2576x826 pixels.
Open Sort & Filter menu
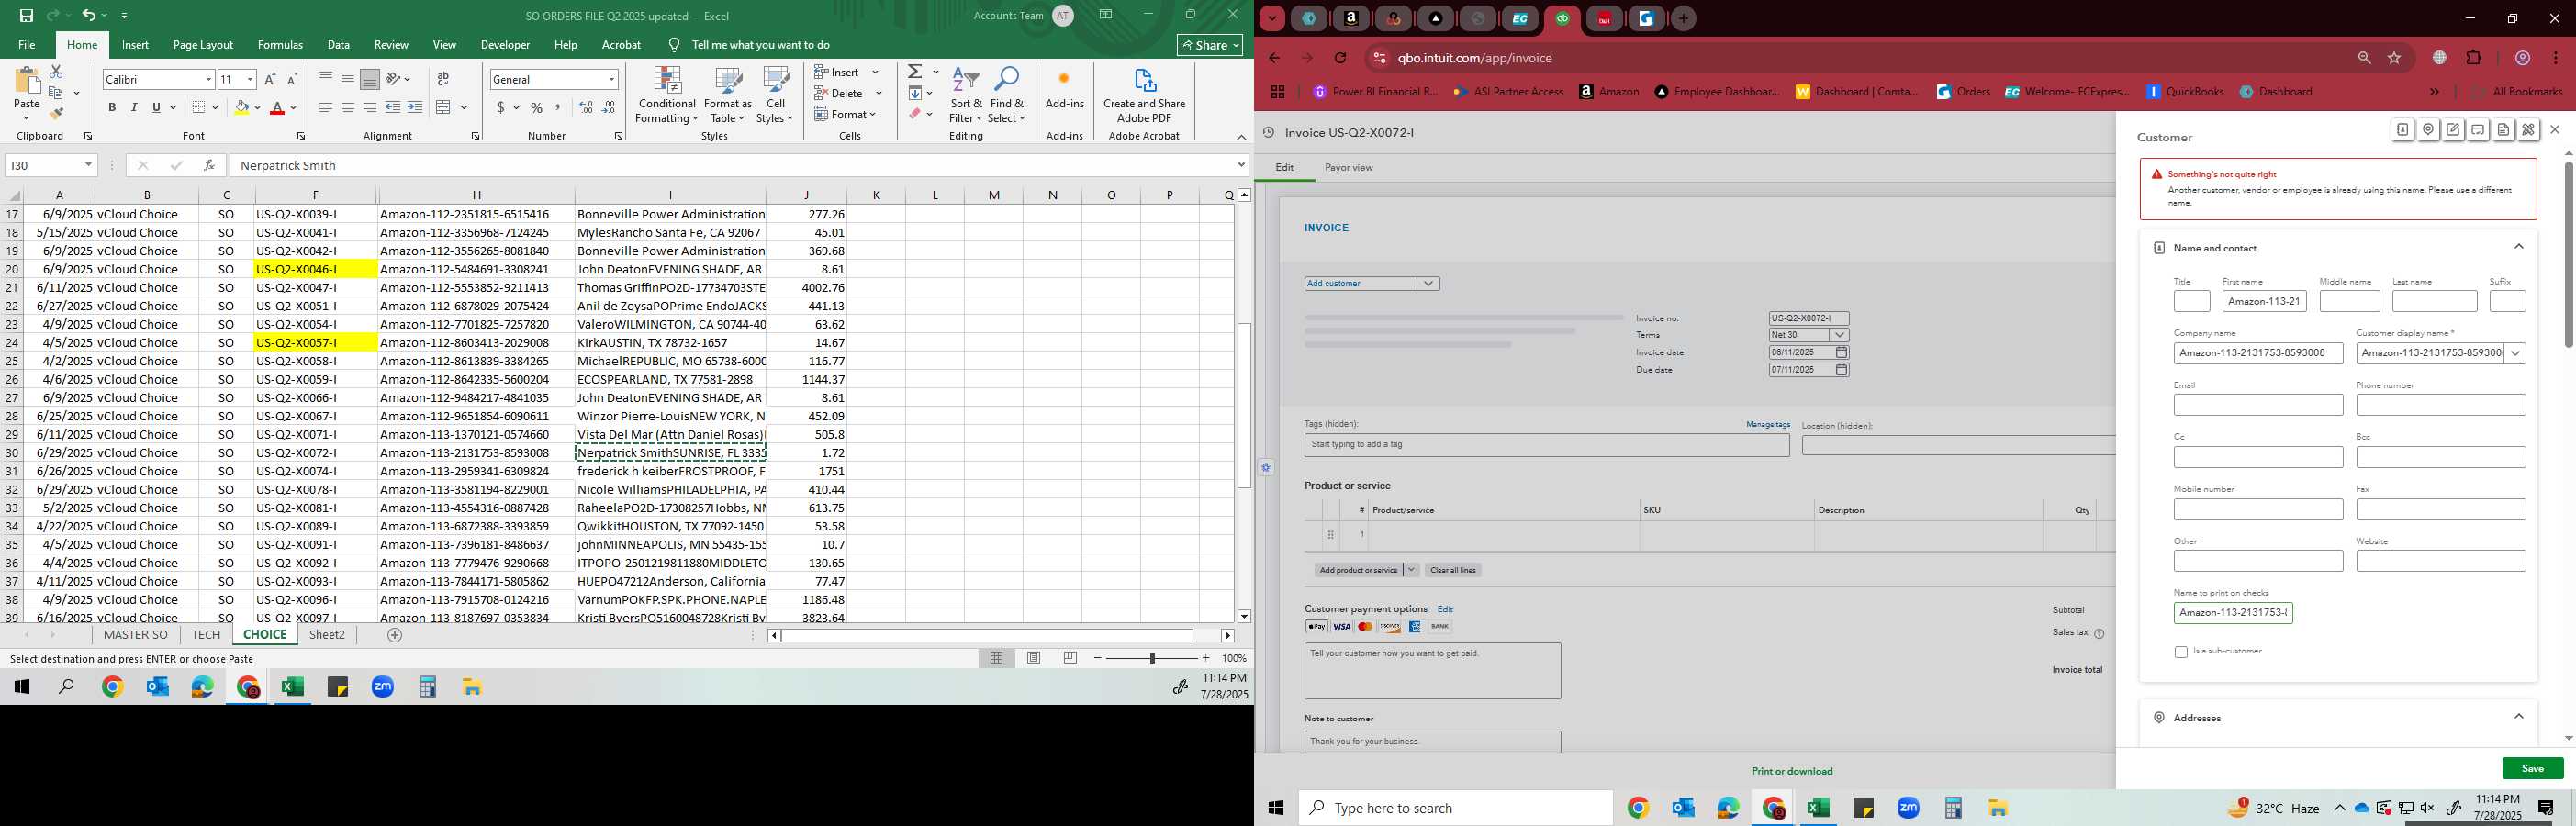(966, 96)
